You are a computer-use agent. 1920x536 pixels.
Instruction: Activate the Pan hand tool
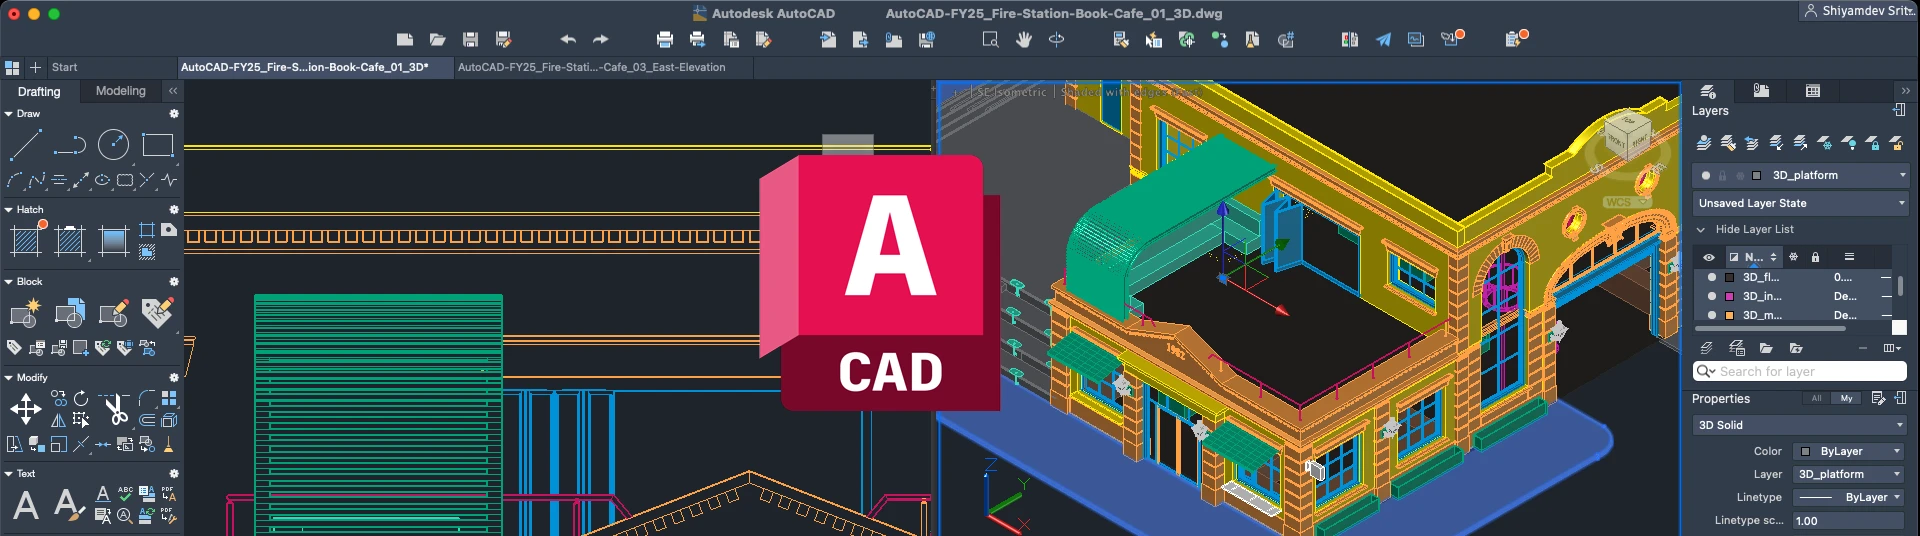[1023, 40]
